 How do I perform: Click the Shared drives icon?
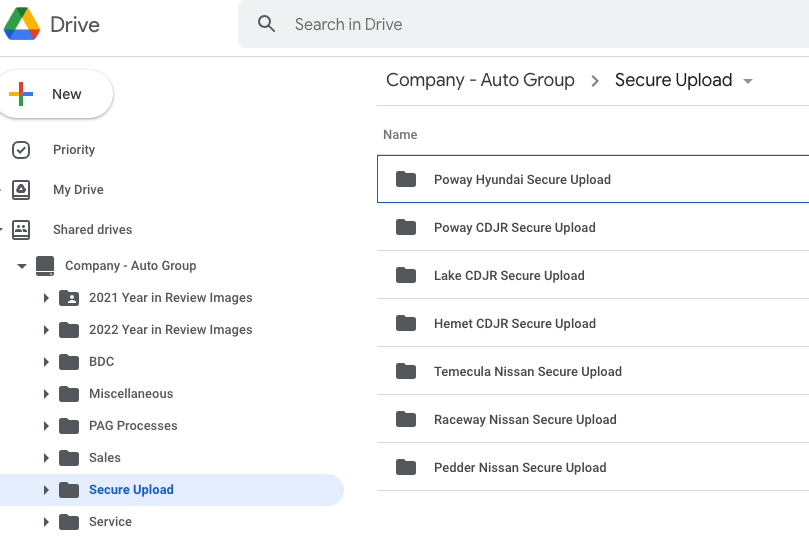click(21, 230)
